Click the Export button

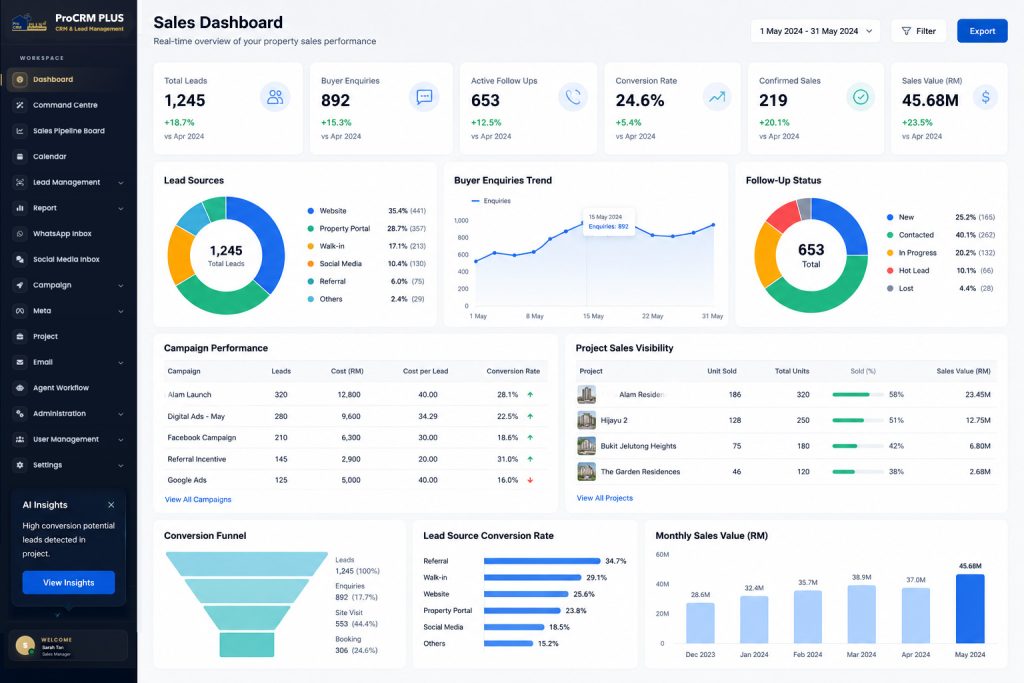[982, 31]
